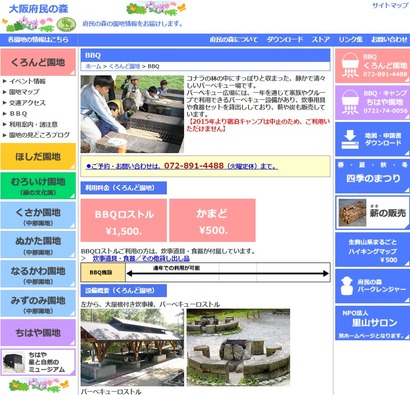Click the BBQ施設 label in availability chart
The width and height of the screenshot is (410, 395).
[103, 272]
